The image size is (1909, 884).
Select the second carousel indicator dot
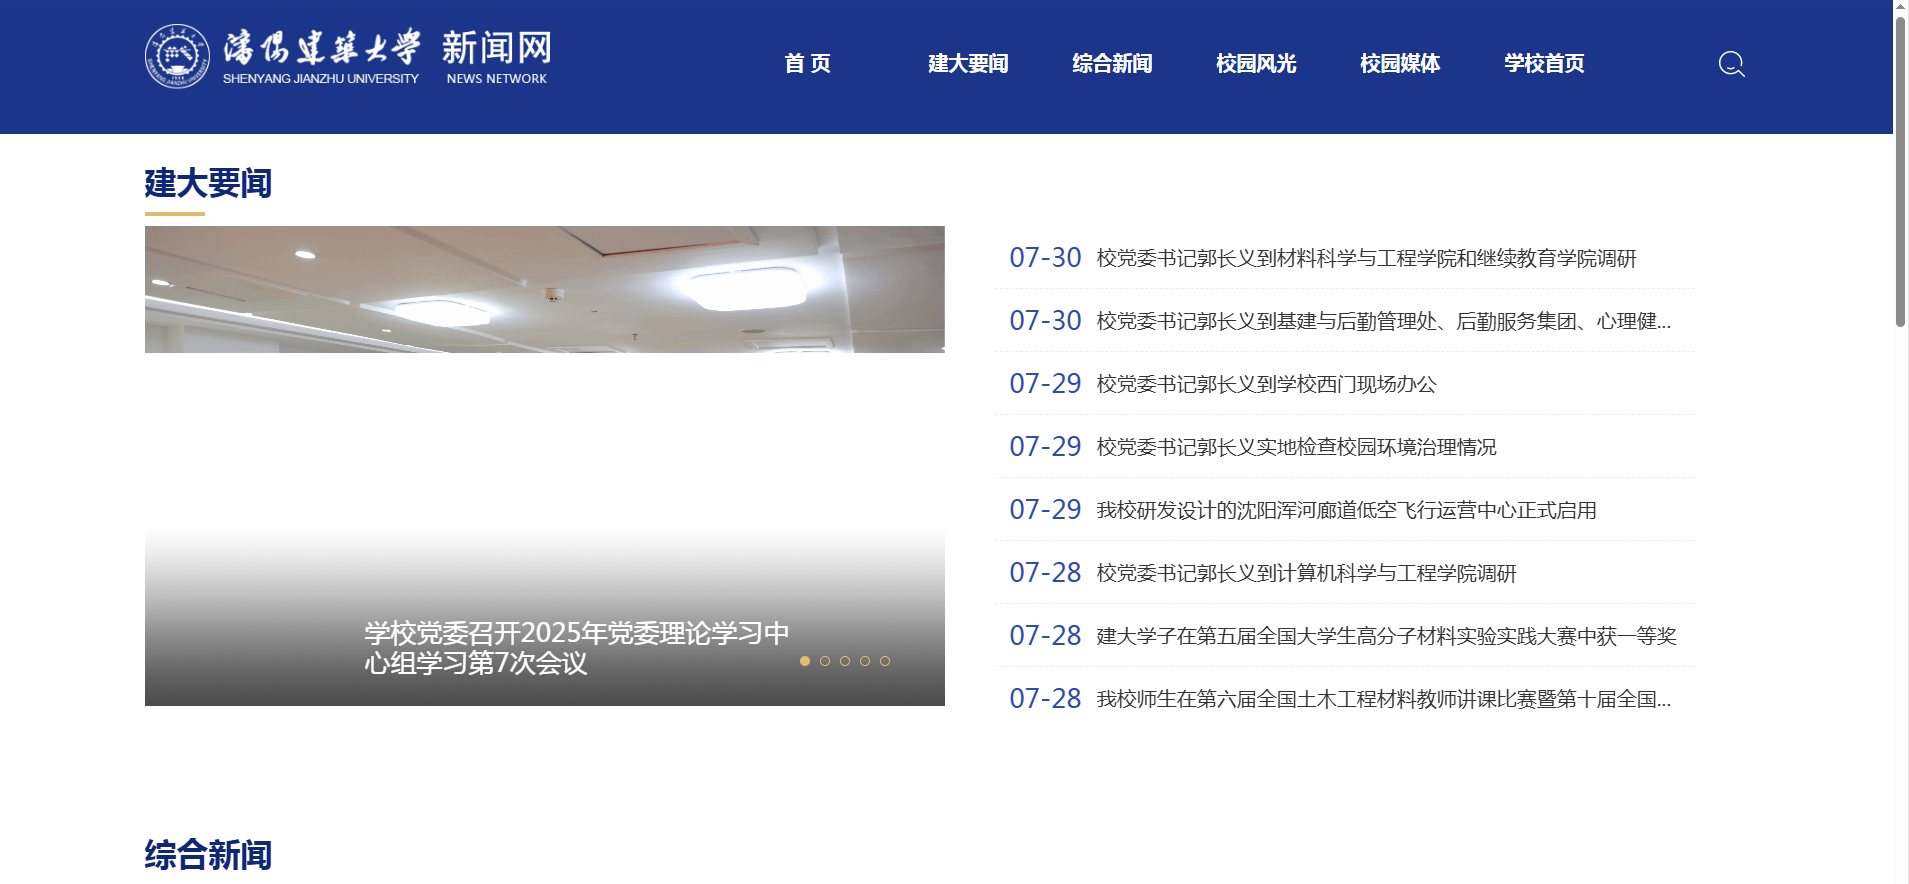click(825, 661)
